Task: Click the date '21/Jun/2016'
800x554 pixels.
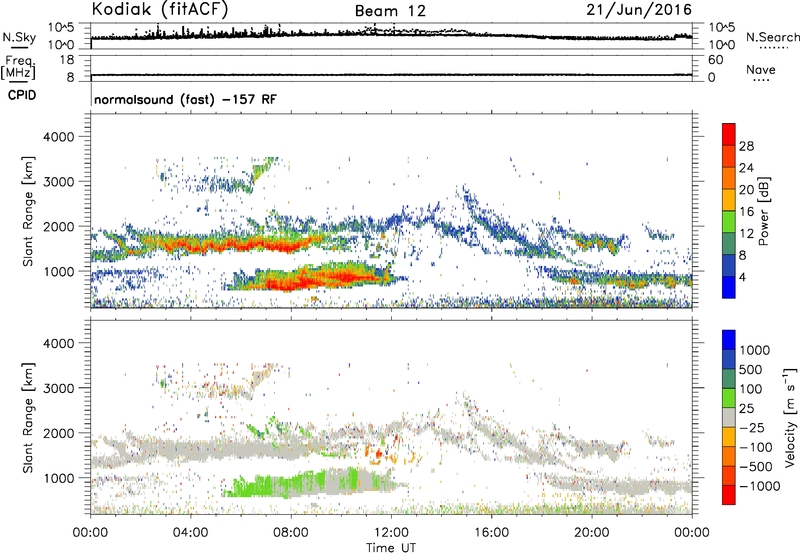Action: [639, 10]
